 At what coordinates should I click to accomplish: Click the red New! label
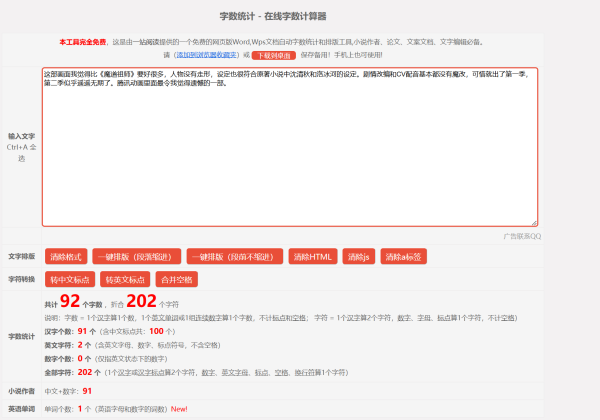pyautogui.click(x=179, y=409)
